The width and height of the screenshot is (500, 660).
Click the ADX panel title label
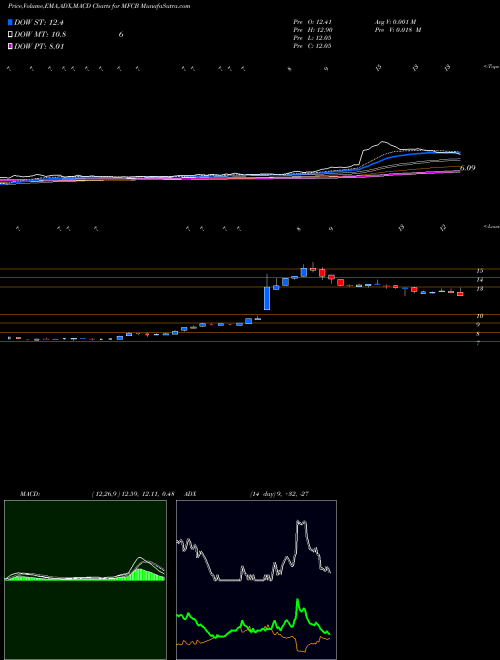coord(191,494)
